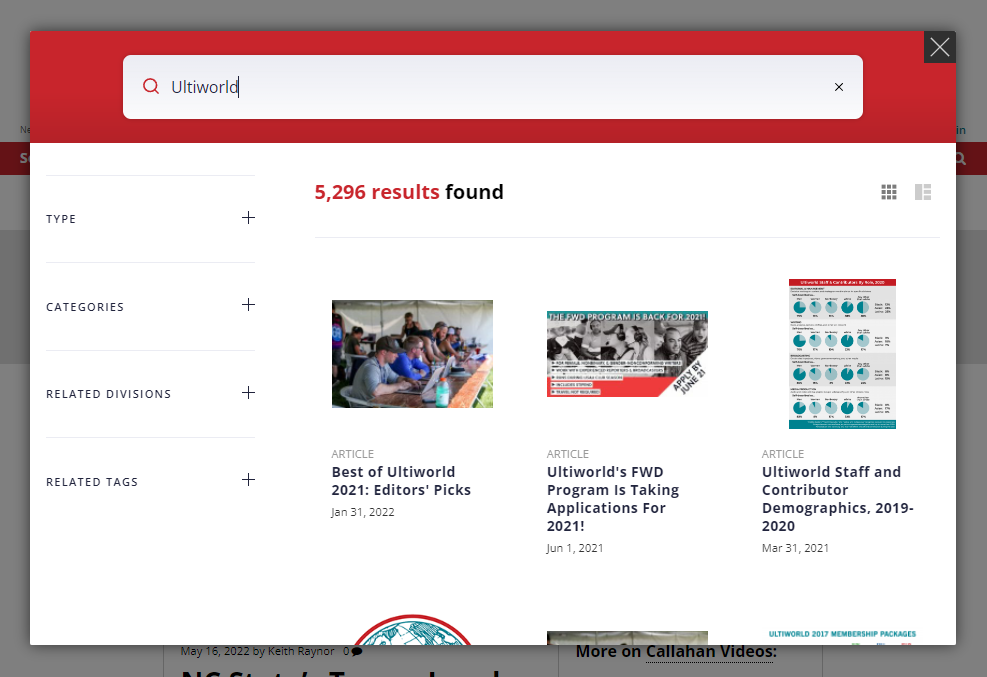The width and height of the screenshot is (987, 677).
Task: Click the RELATED TAGS filter label
Action: [x=92, y=482]
